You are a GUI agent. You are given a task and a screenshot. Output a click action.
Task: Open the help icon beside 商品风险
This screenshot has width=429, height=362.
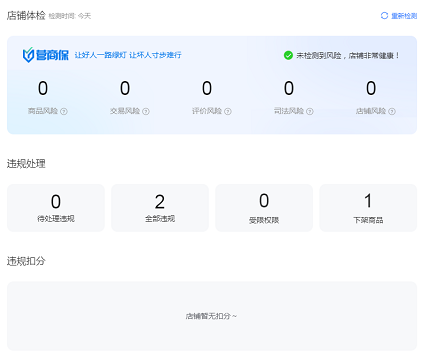click(64, 112)
